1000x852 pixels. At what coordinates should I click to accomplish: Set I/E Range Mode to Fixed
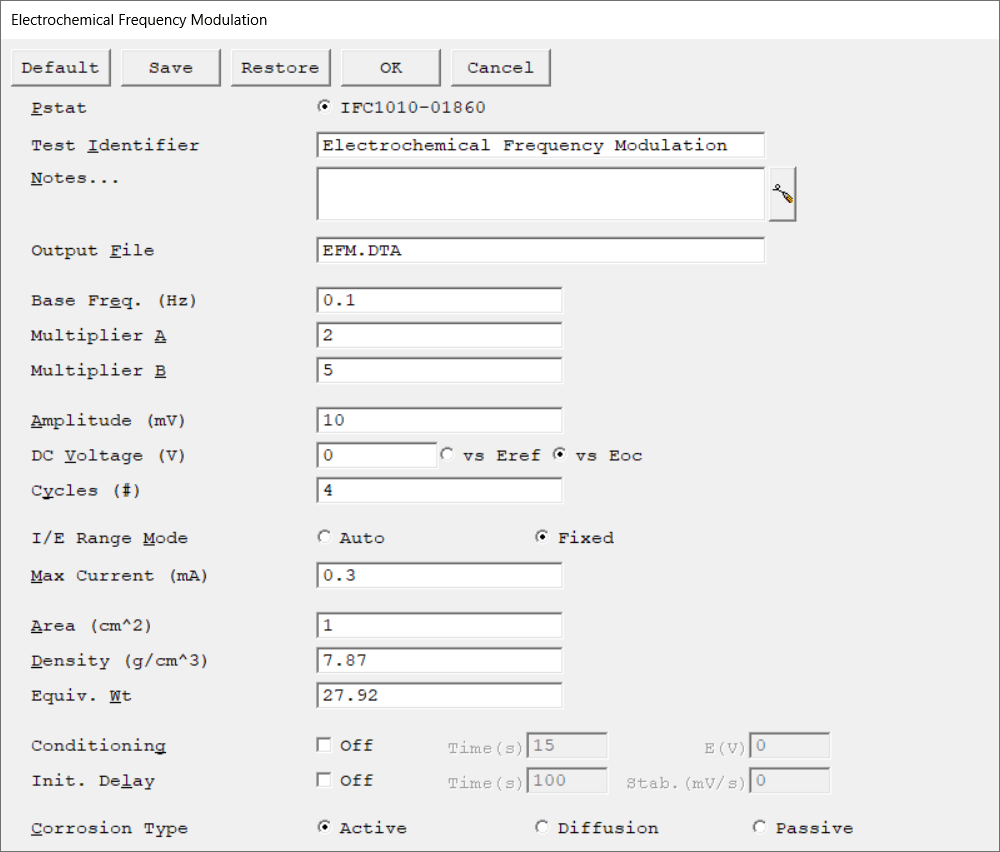pos(541,536)
